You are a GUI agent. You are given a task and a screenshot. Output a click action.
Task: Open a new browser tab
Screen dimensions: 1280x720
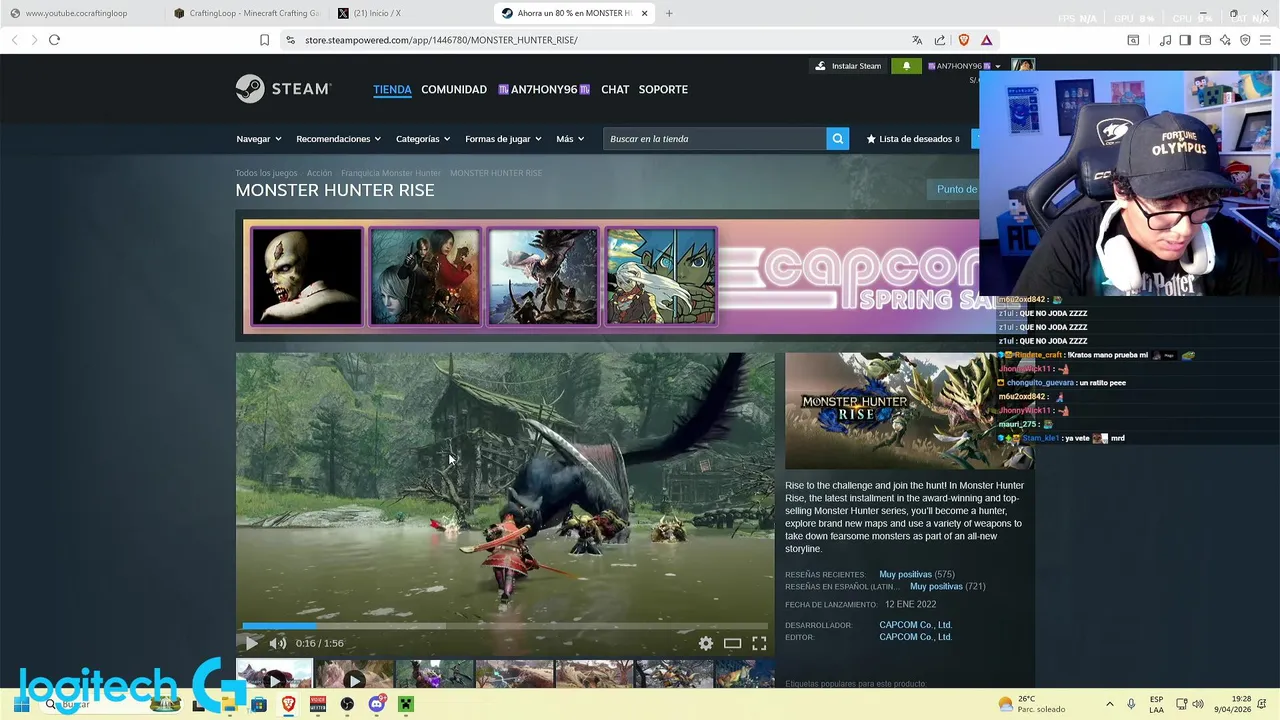point(669,13)
